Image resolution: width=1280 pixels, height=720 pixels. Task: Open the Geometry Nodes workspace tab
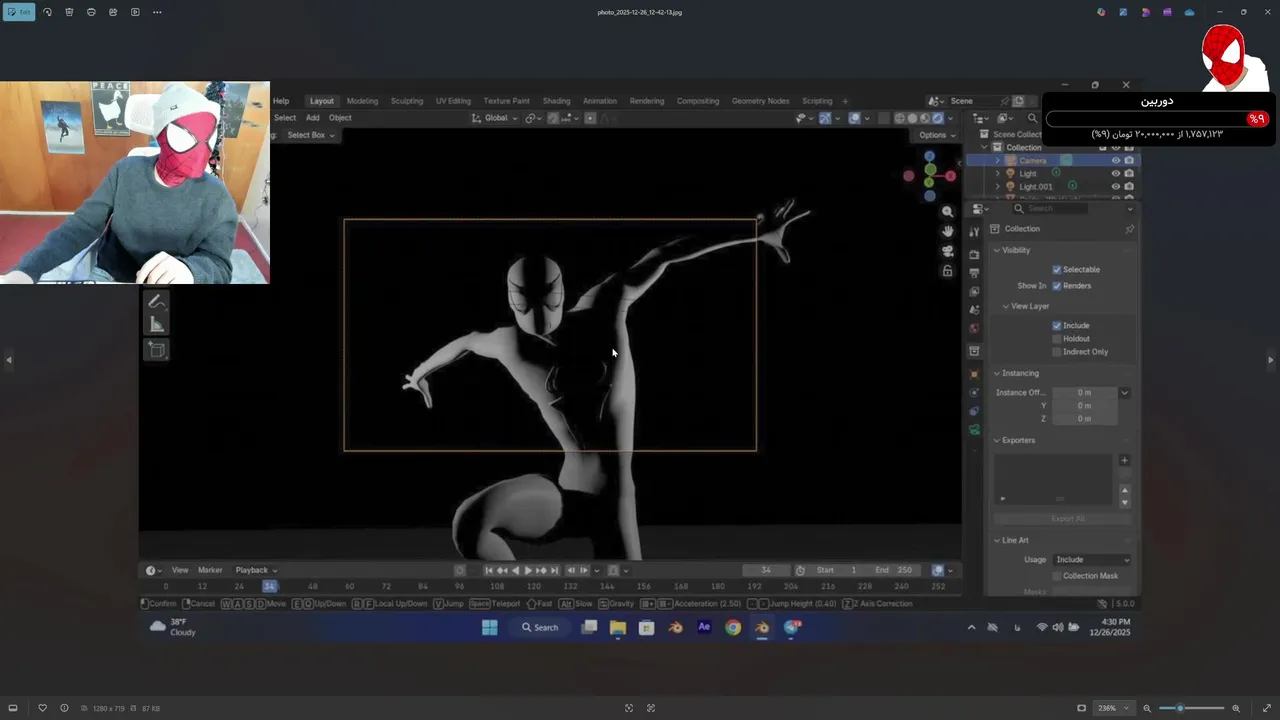pyautogui.click(x=760, y=101)
